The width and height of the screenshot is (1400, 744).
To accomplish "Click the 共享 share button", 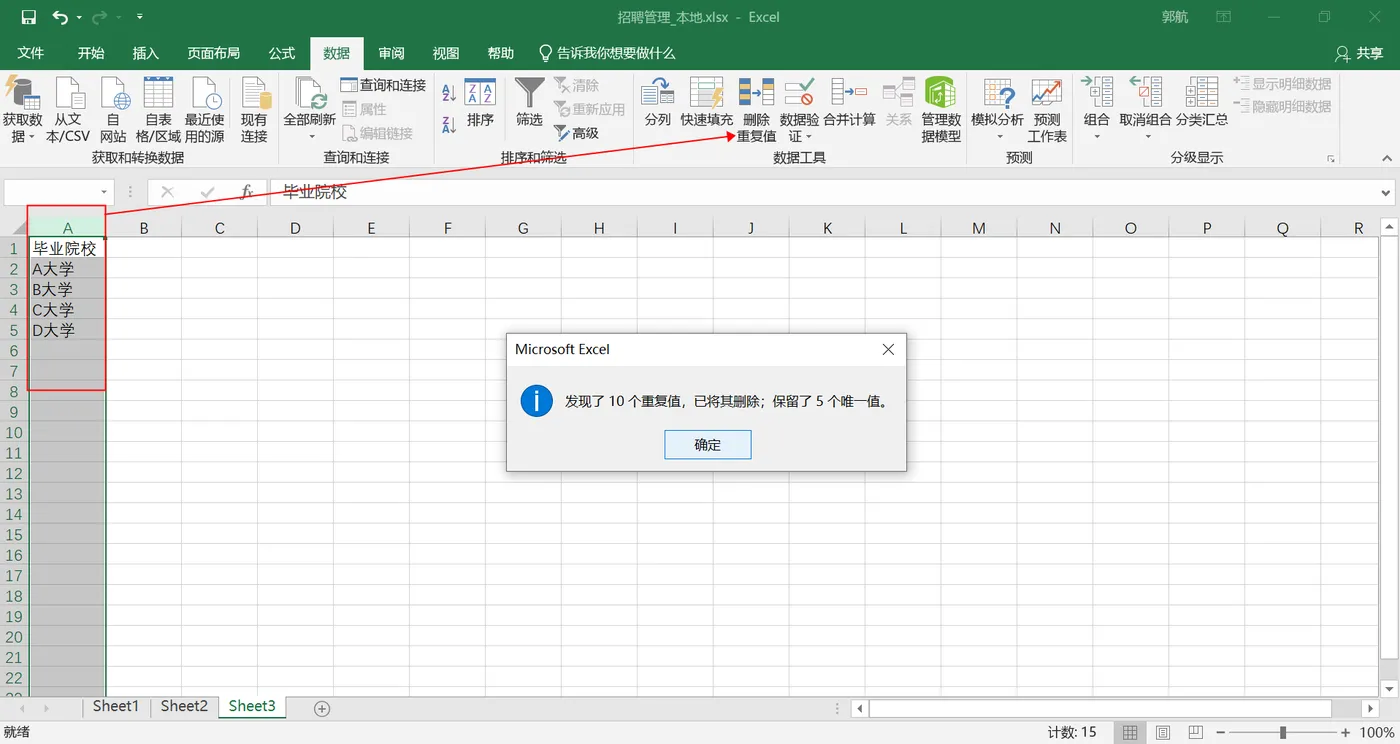I will click(1360, 53).
